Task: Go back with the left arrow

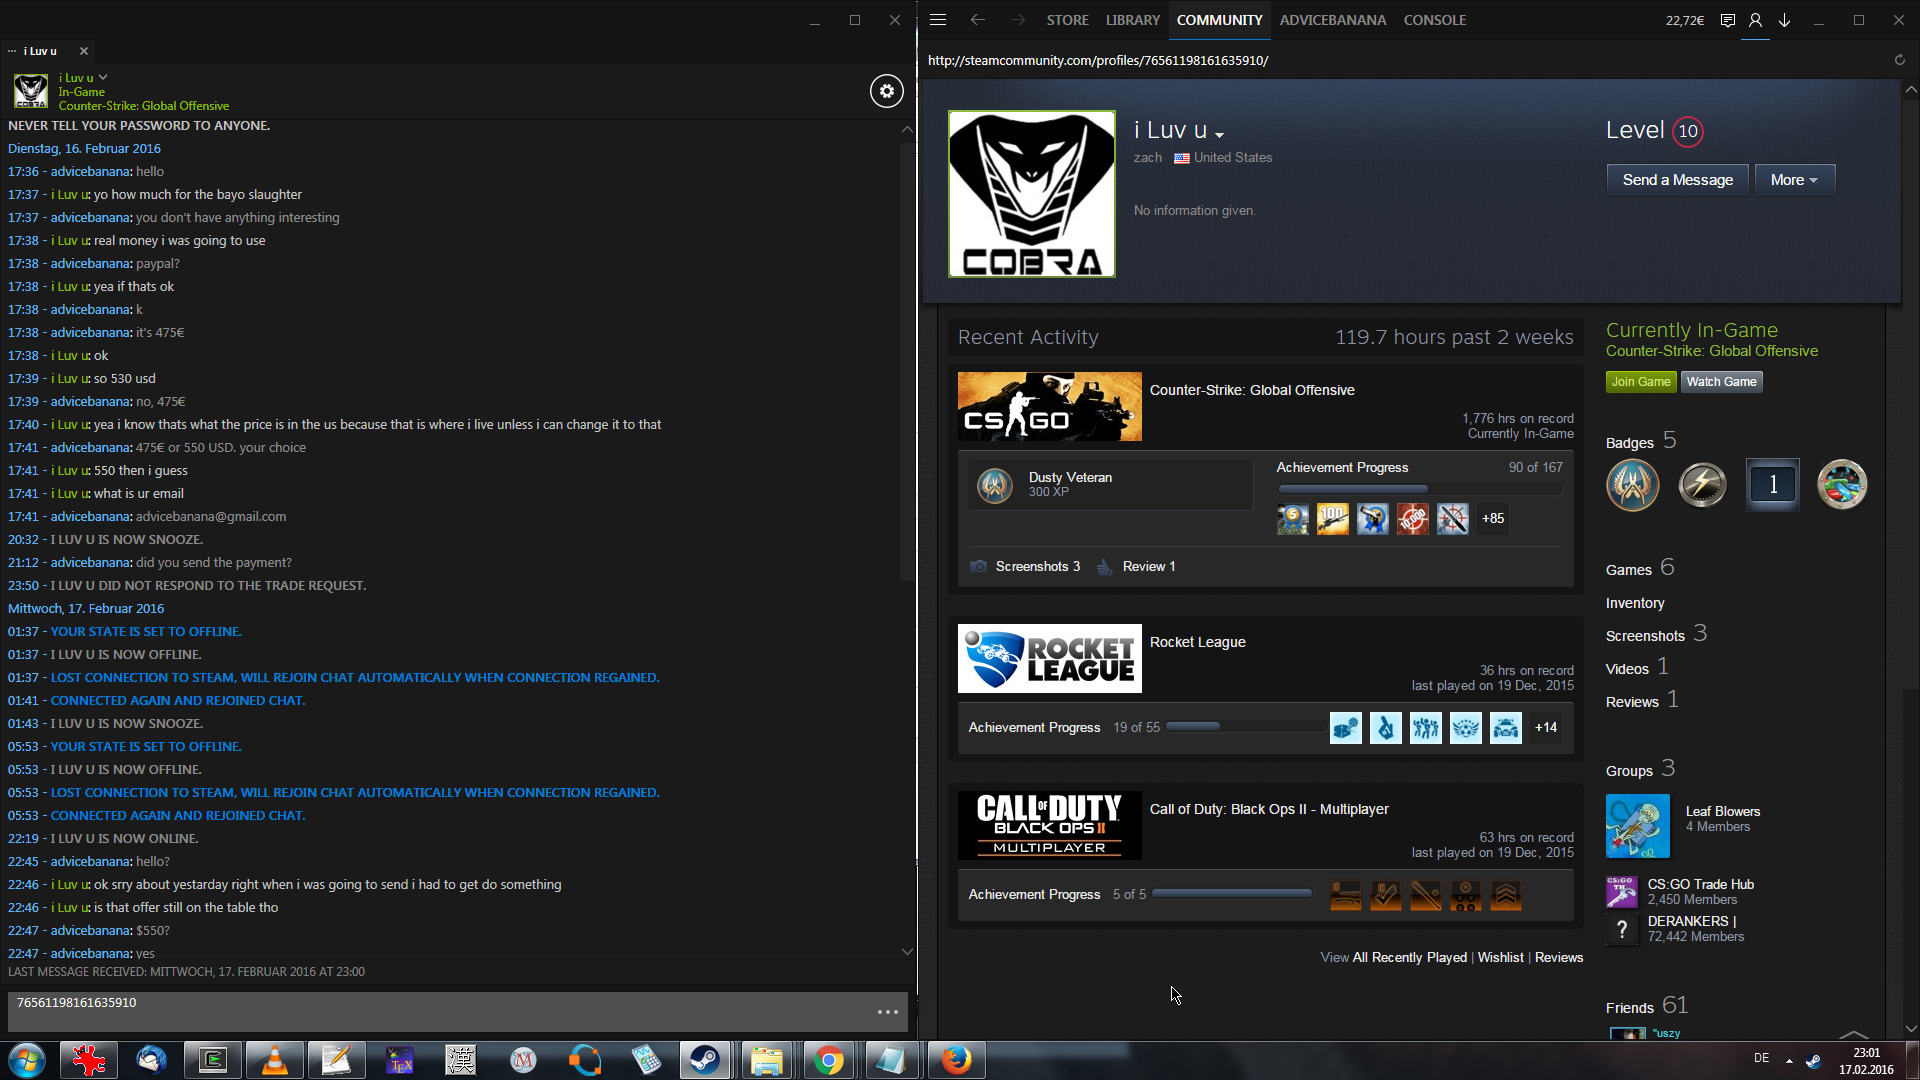Action: coord(977,20)
